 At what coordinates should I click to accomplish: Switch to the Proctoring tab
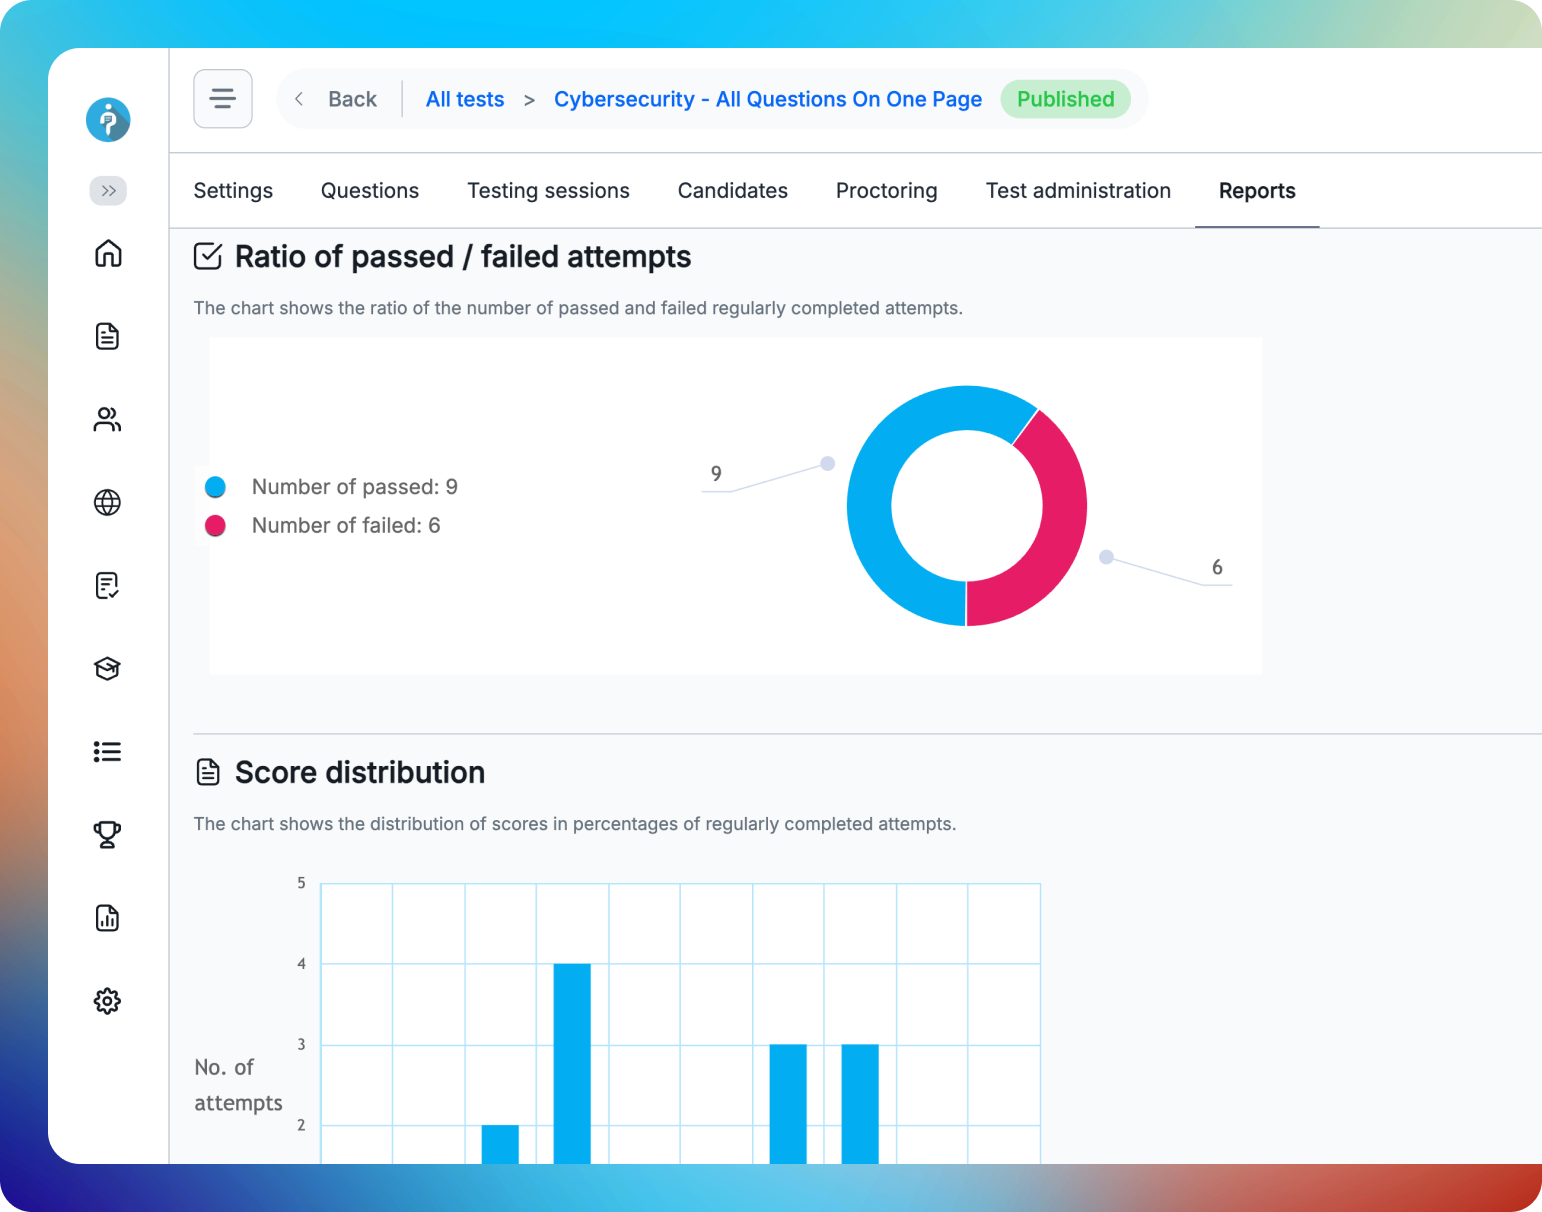point(886,190)
